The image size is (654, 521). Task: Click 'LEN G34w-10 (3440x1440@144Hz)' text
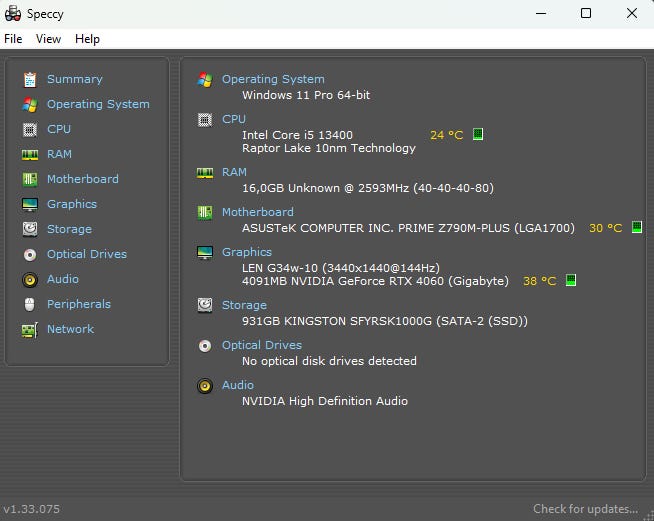tap(341, 268)
